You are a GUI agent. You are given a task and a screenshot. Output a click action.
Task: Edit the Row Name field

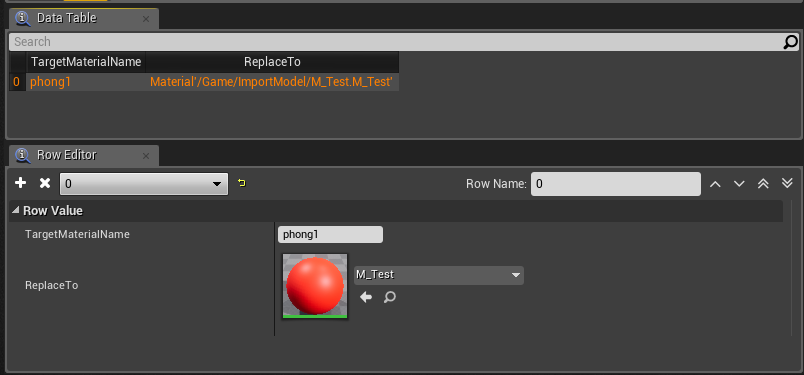point(616,184)
